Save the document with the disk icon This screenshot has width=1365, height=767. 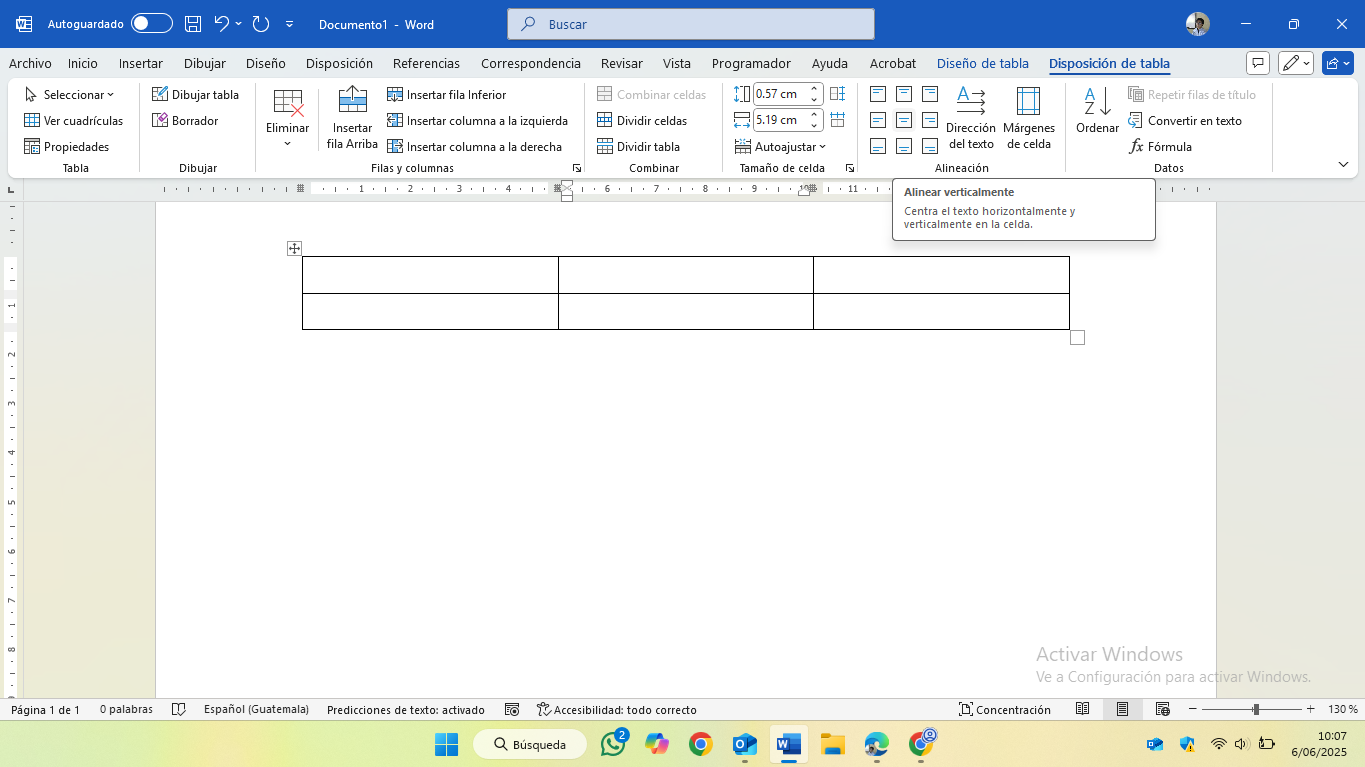click(x=193, y=24)
